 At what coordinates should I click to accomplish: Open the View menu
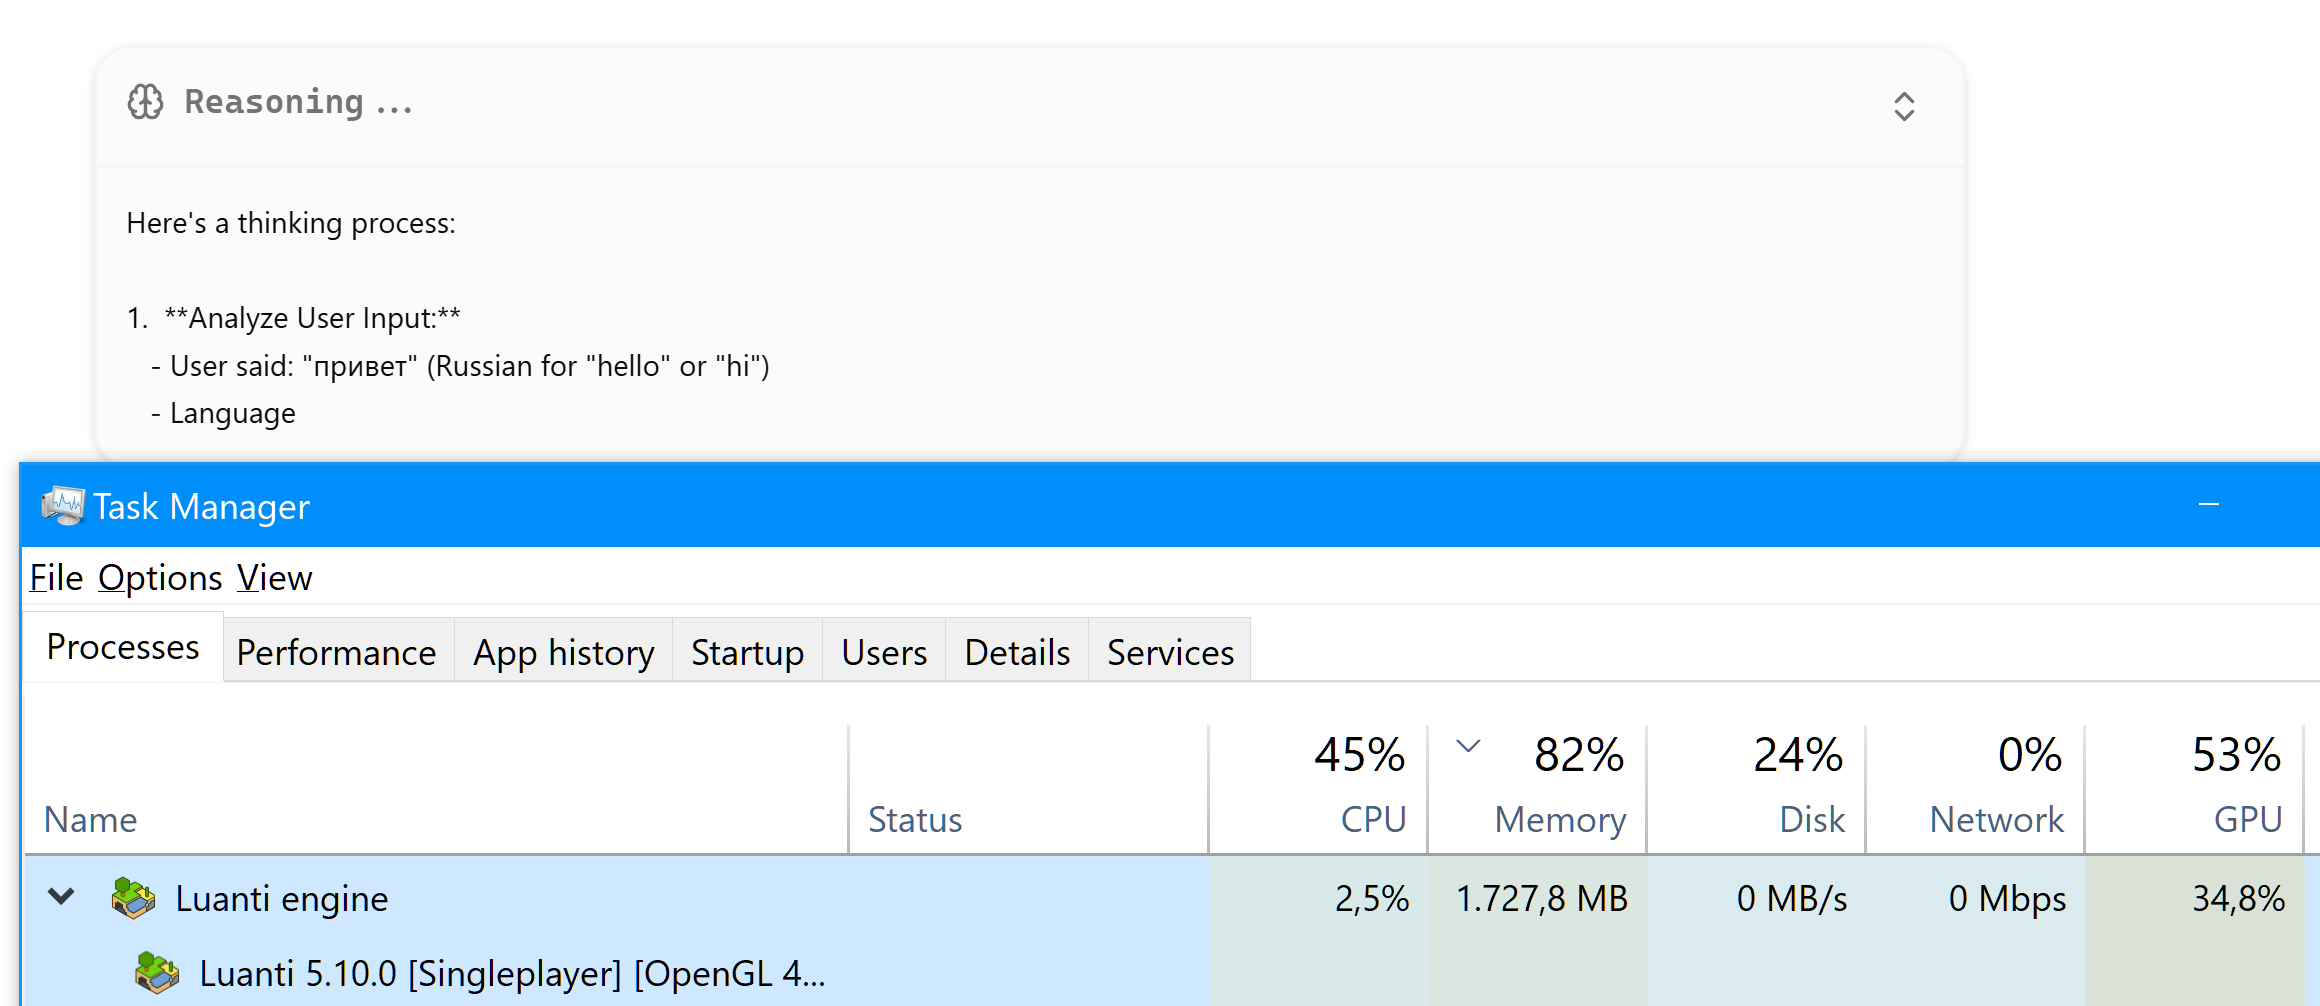click(x=275, y=578)
